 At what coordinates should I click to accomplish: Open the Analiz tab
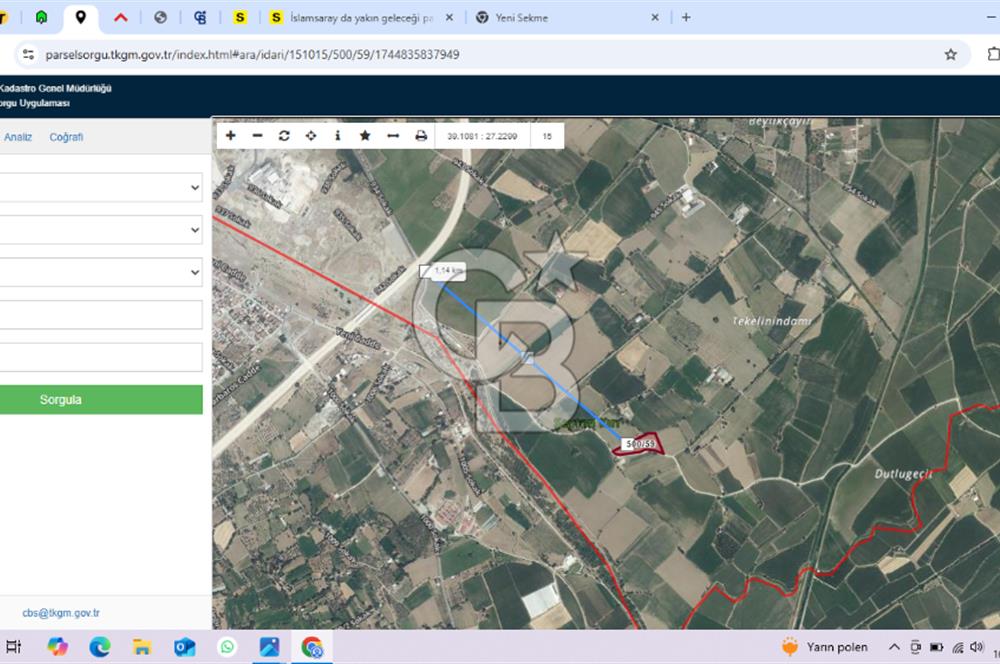pyautogui.click(x=18, y=137)
